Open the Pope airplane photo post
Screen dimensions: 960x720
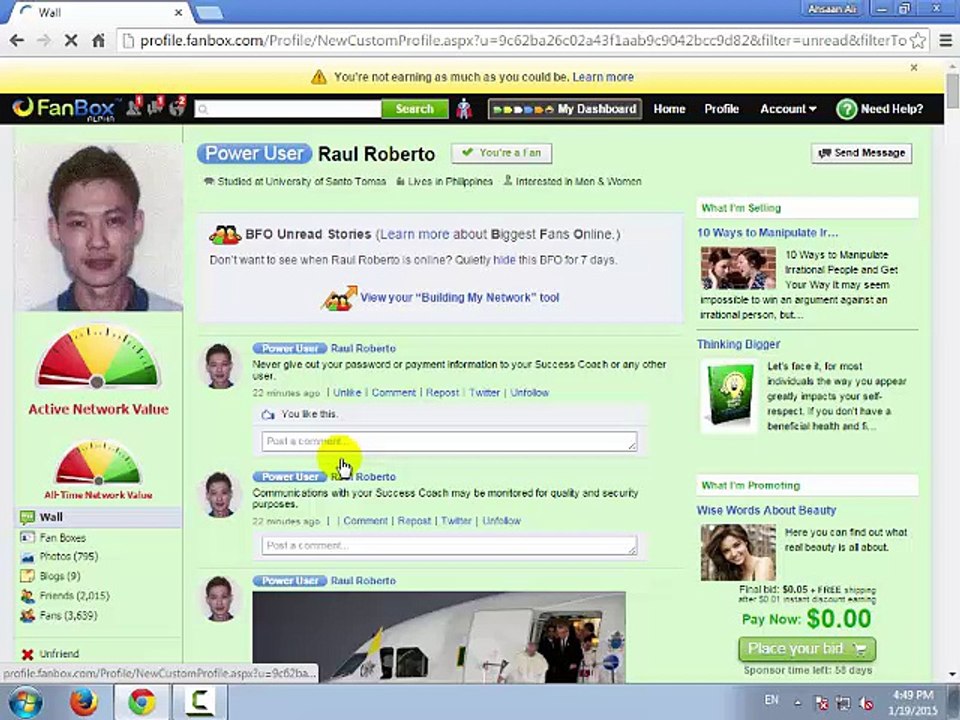pyautogui.click(x=439, y=637)
